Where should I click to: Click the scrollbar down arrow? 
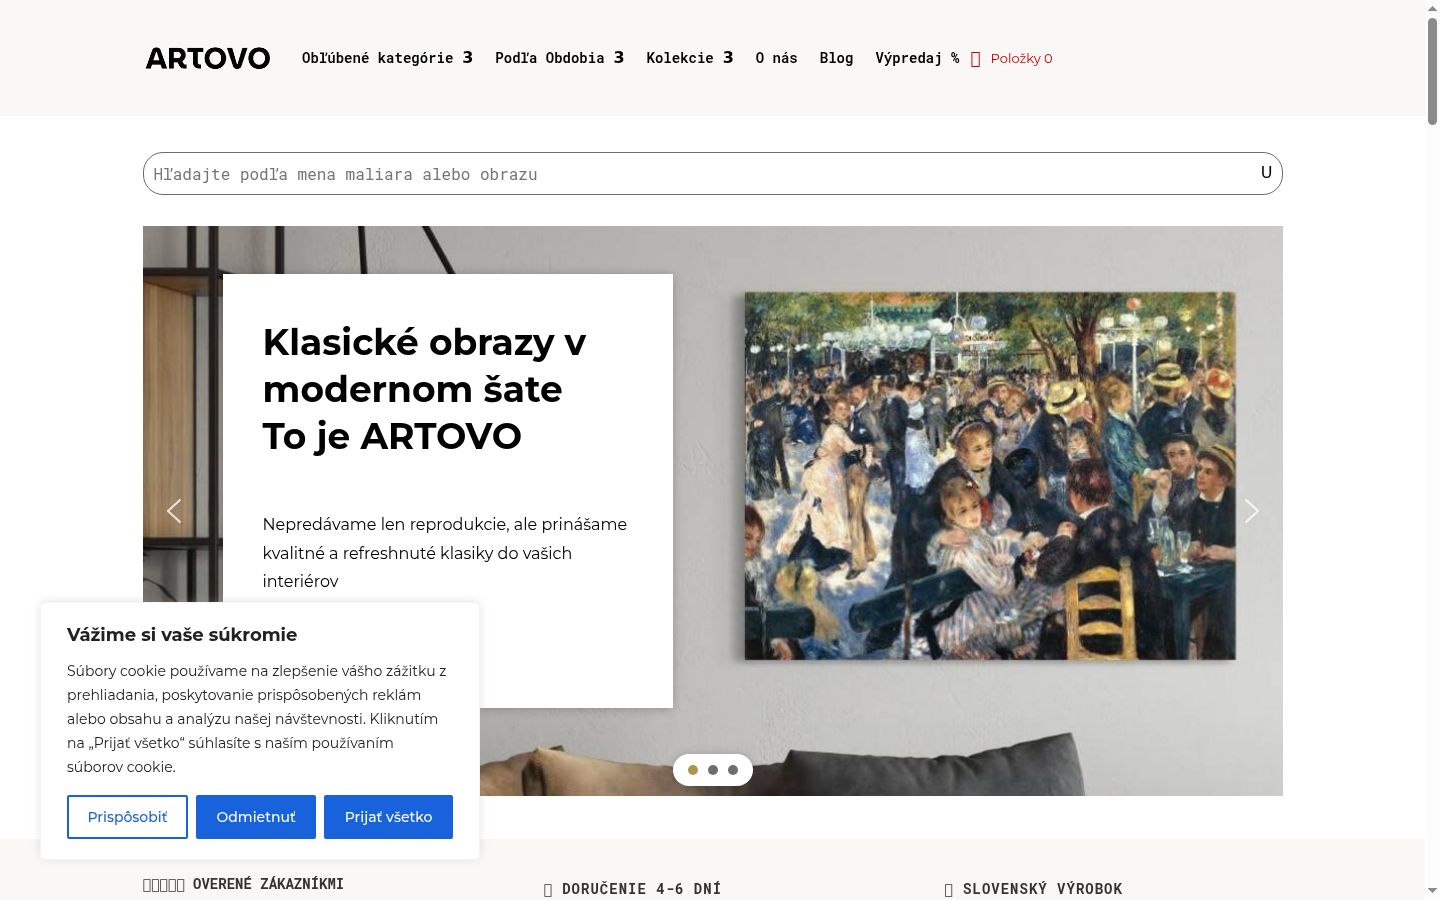click(1432, 891)
